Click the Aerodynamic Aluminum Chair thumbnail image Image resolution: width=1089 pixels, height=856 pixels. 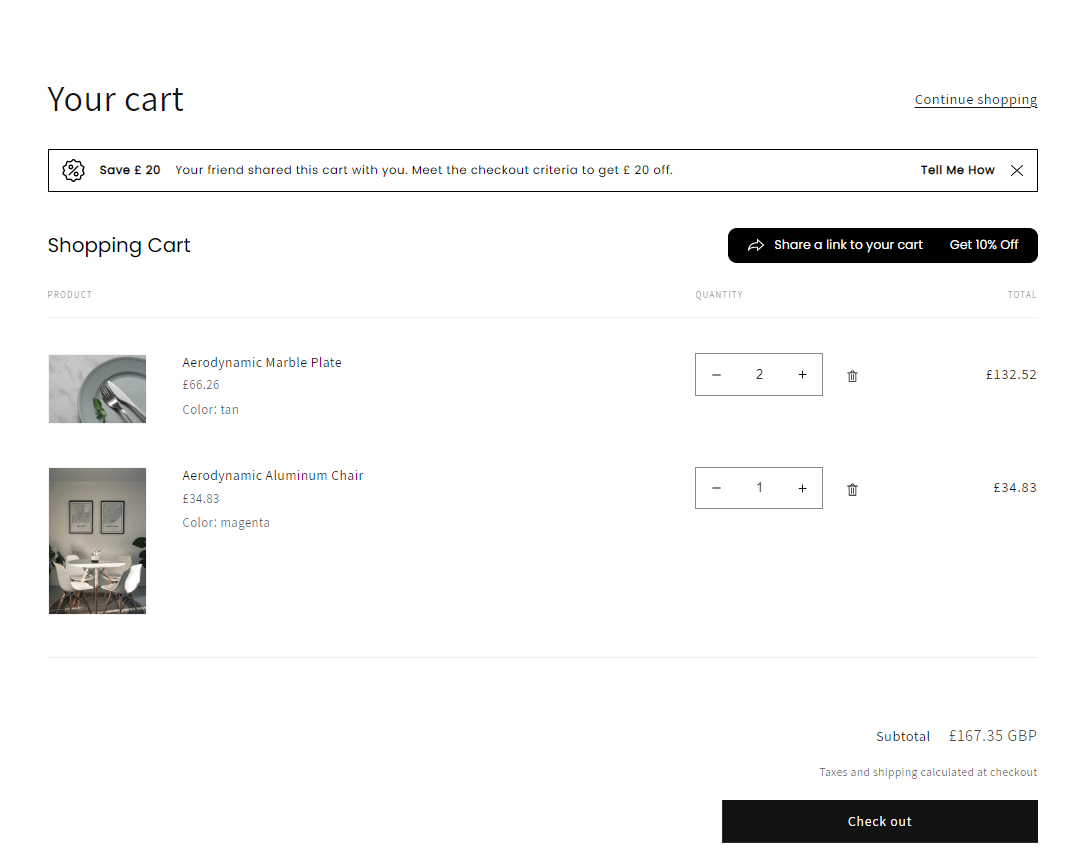(x=97, y=540)
